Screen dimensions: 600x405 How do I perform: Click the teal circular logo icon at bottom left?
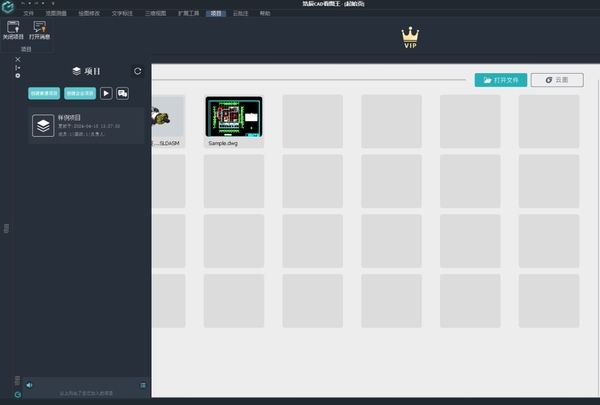coord(18,394)
